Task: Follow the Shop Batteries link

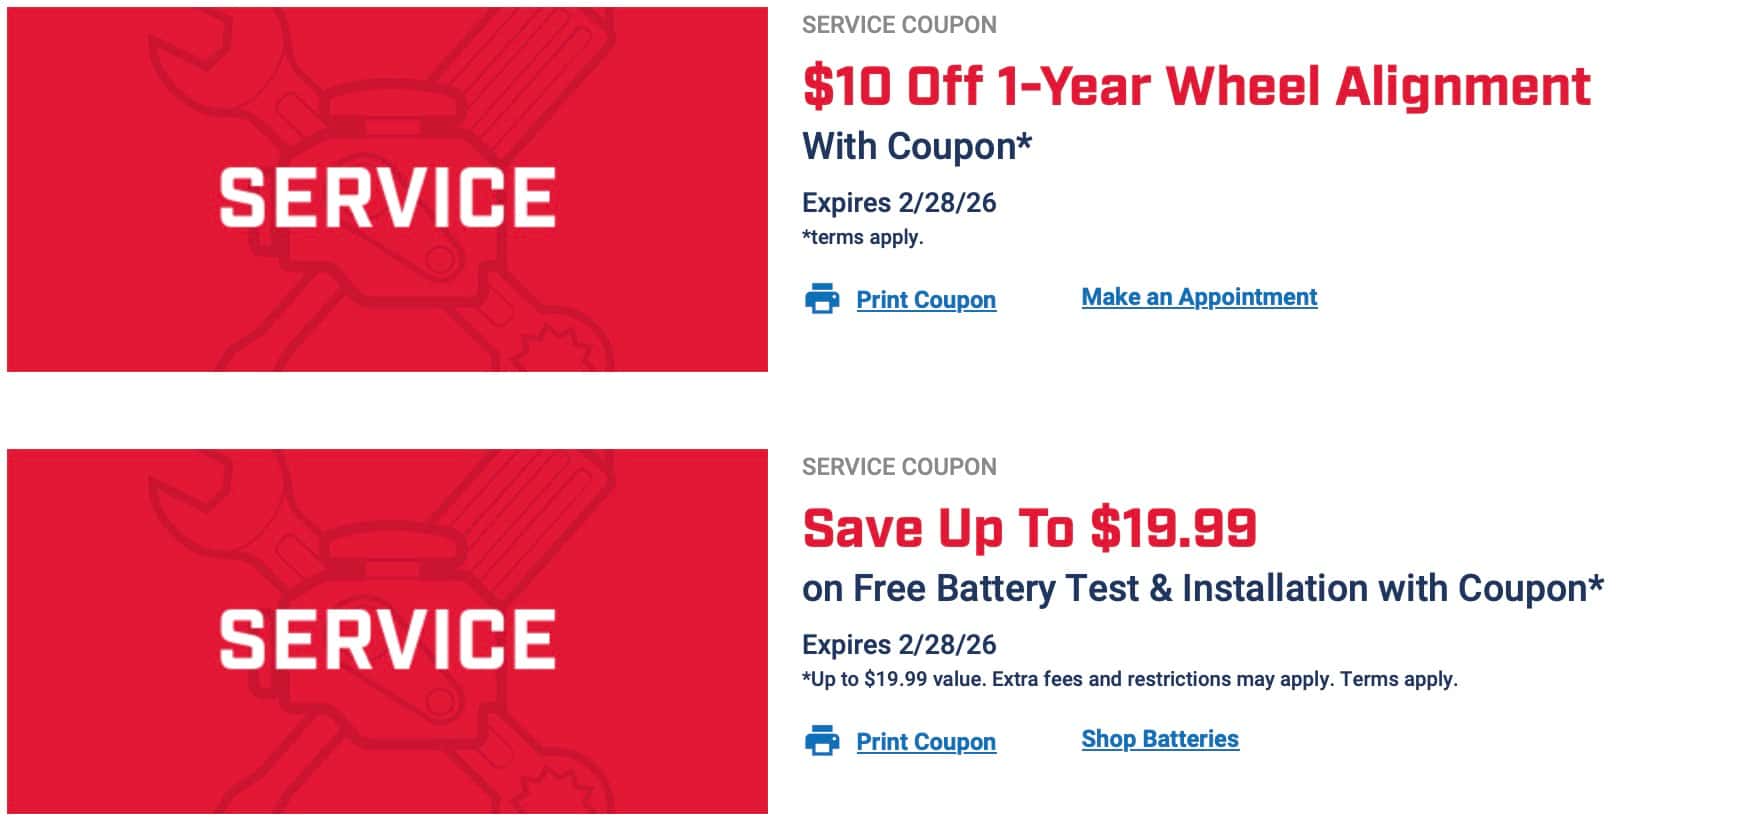Action: pyautogui.click(x=1160, y=739)
